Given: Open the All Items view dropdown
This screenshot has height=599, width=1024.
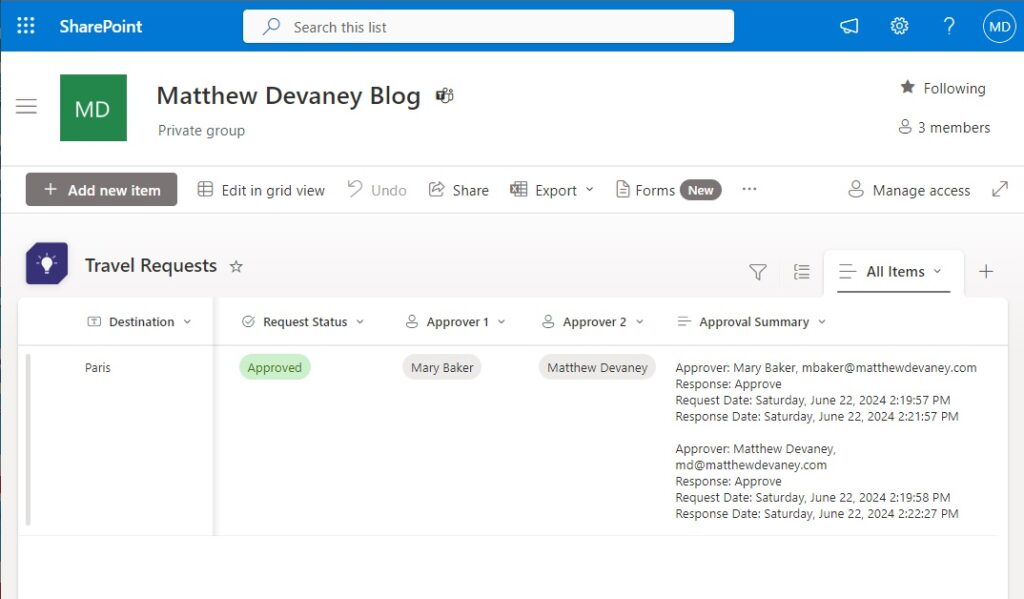Looking at the screenshot, I should point(893,272).
